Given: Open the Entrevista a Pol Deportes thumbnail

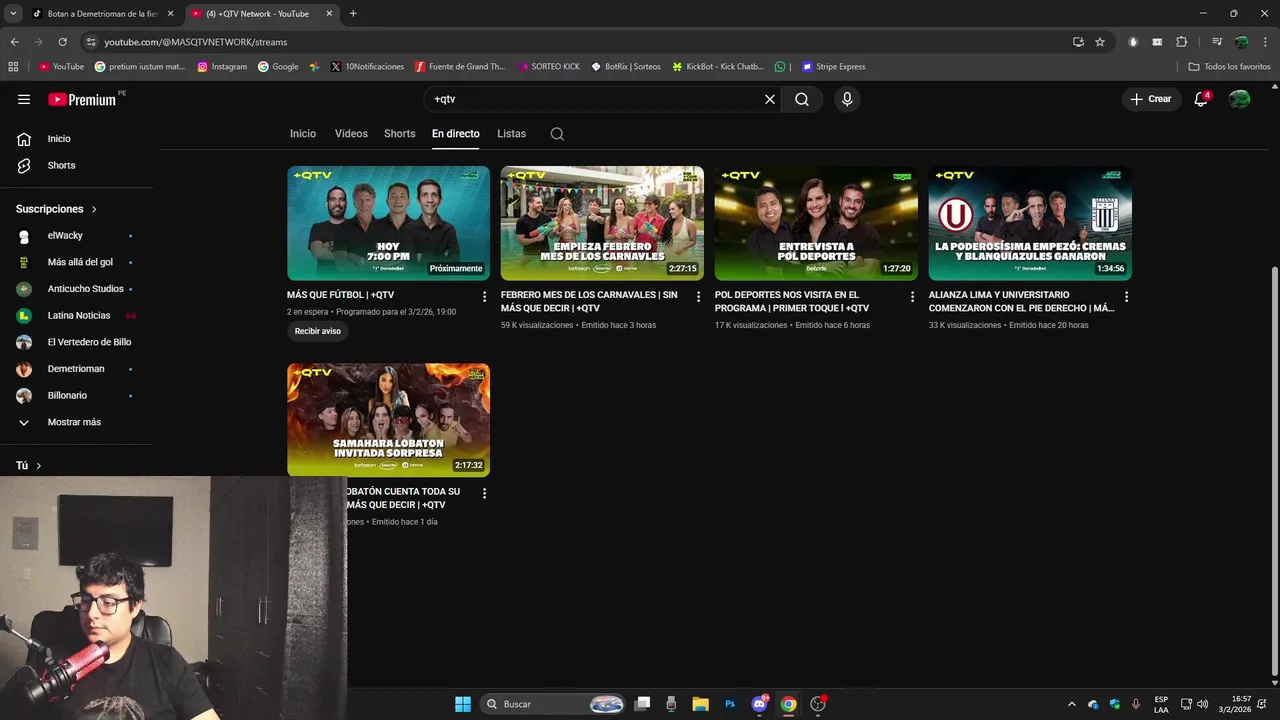Looking at the screenshot, I should pos(816,223).
